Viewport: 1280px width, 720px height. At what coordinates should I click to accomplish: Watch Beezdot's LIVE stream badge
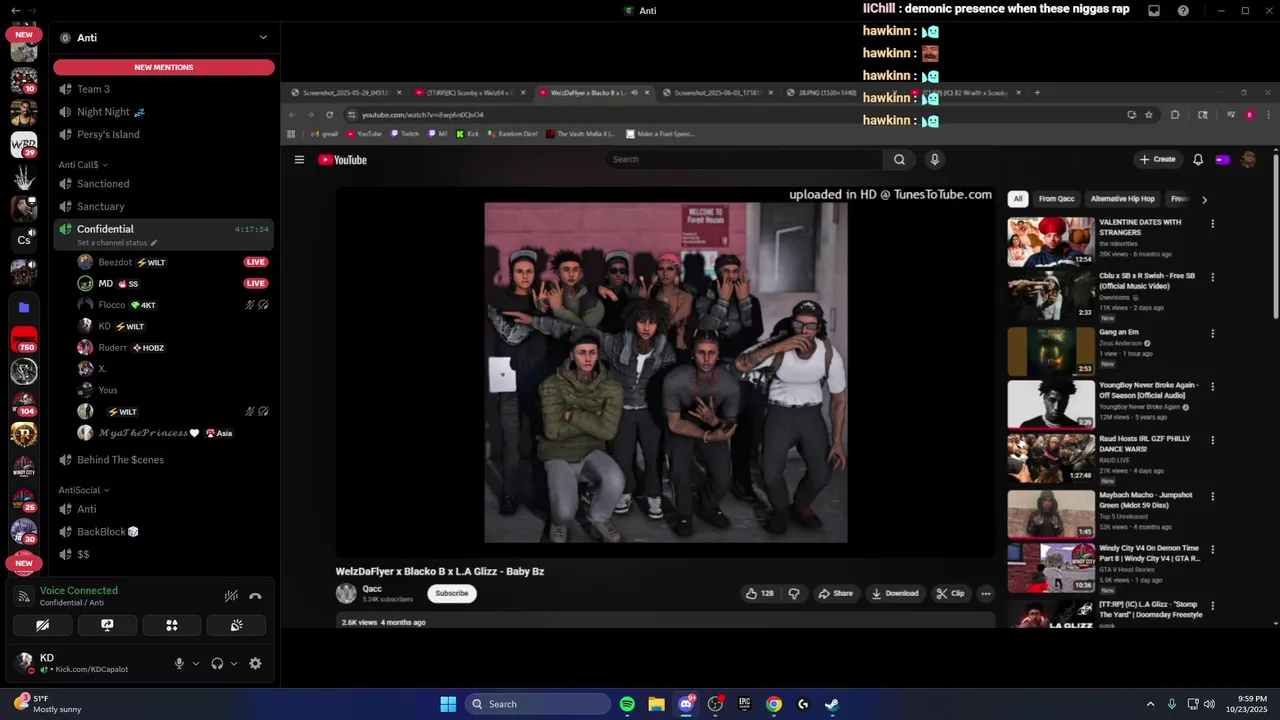(256, 262)
